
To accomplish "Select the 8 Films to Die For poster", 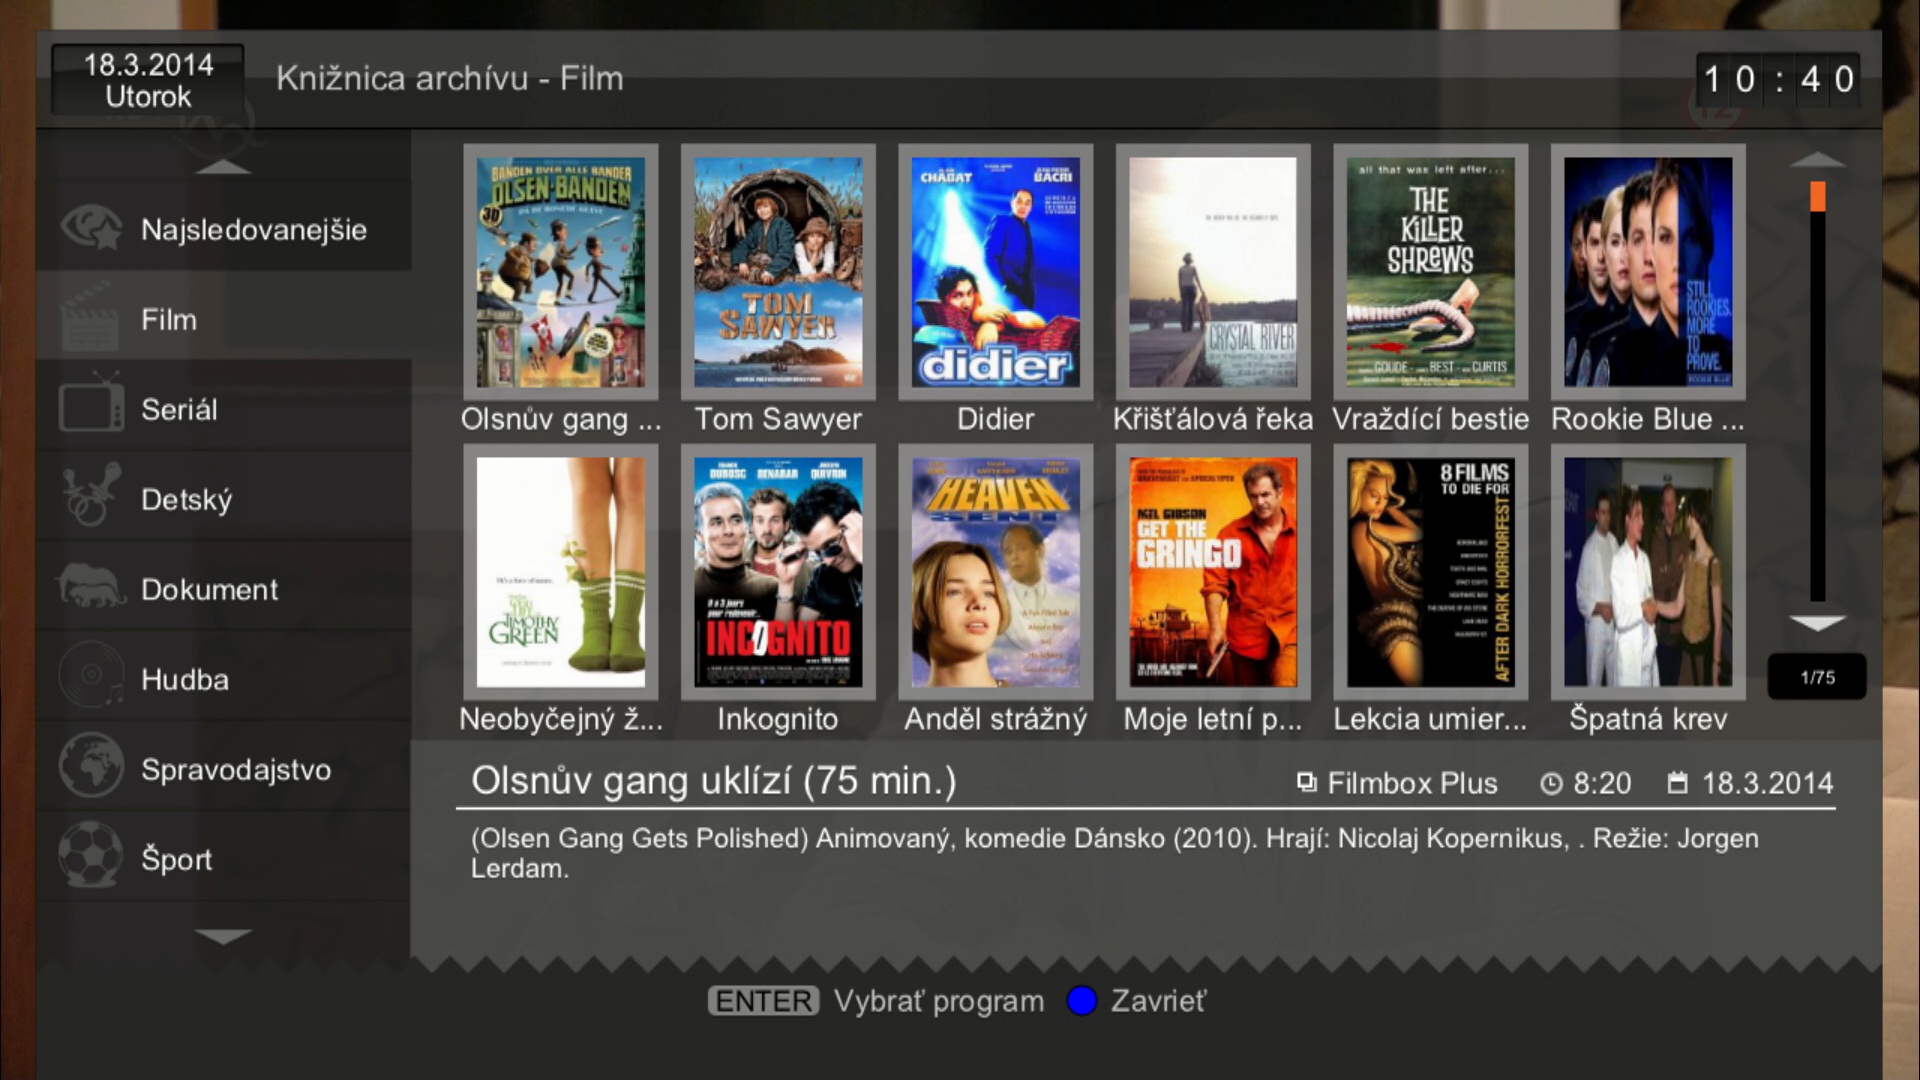I will (1430, 572).
